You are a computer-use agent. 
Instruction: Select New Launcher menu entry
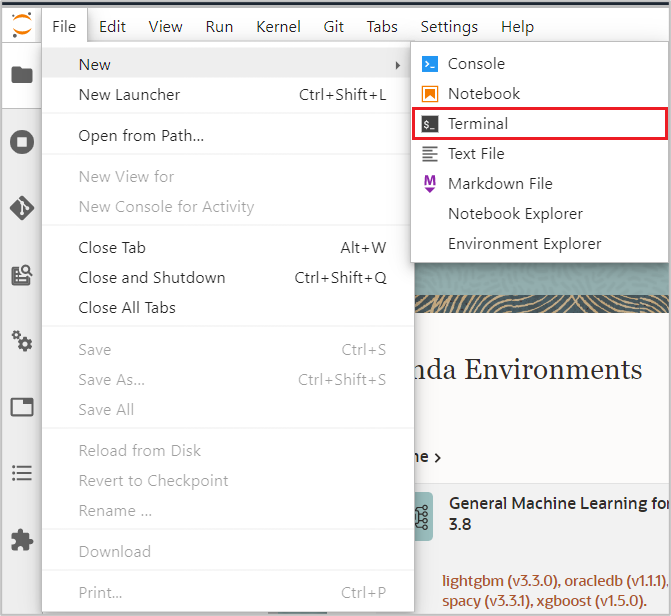[129, 95]
